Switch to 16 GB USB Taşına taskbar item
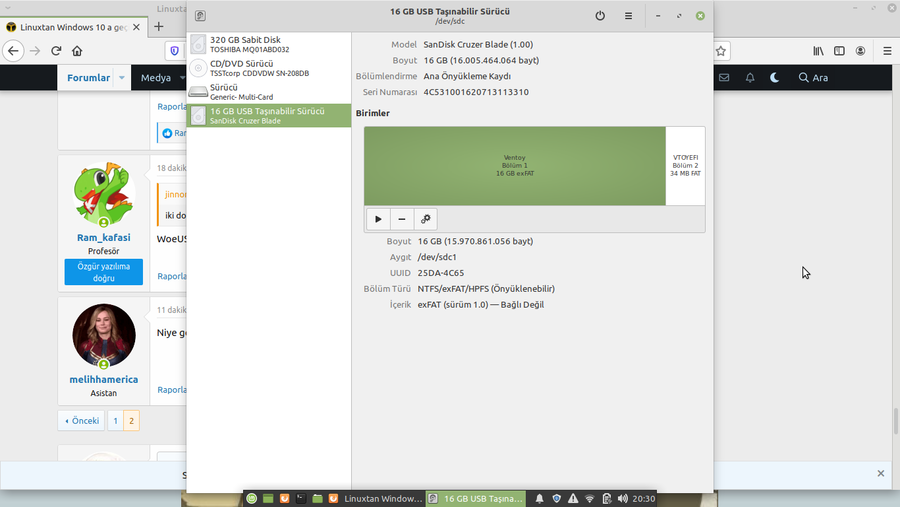This screenshot has height=507, width=900. coord(476,498)
